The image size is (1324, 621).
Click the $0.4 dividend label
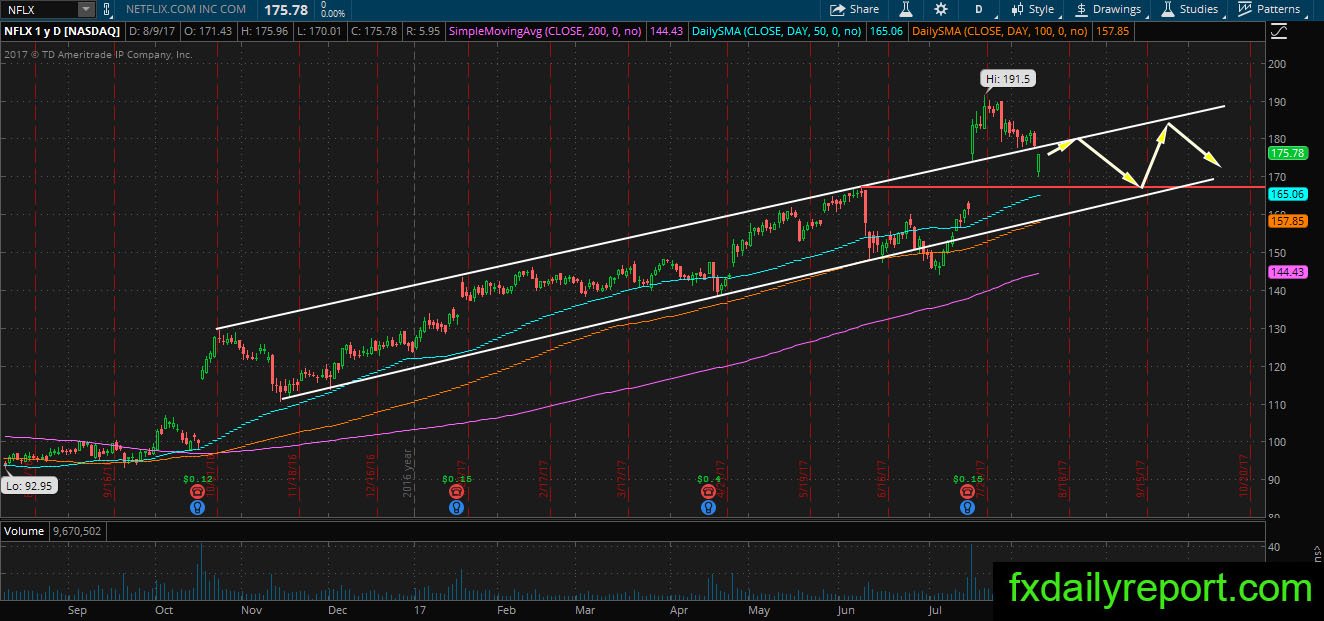[709, 479]
